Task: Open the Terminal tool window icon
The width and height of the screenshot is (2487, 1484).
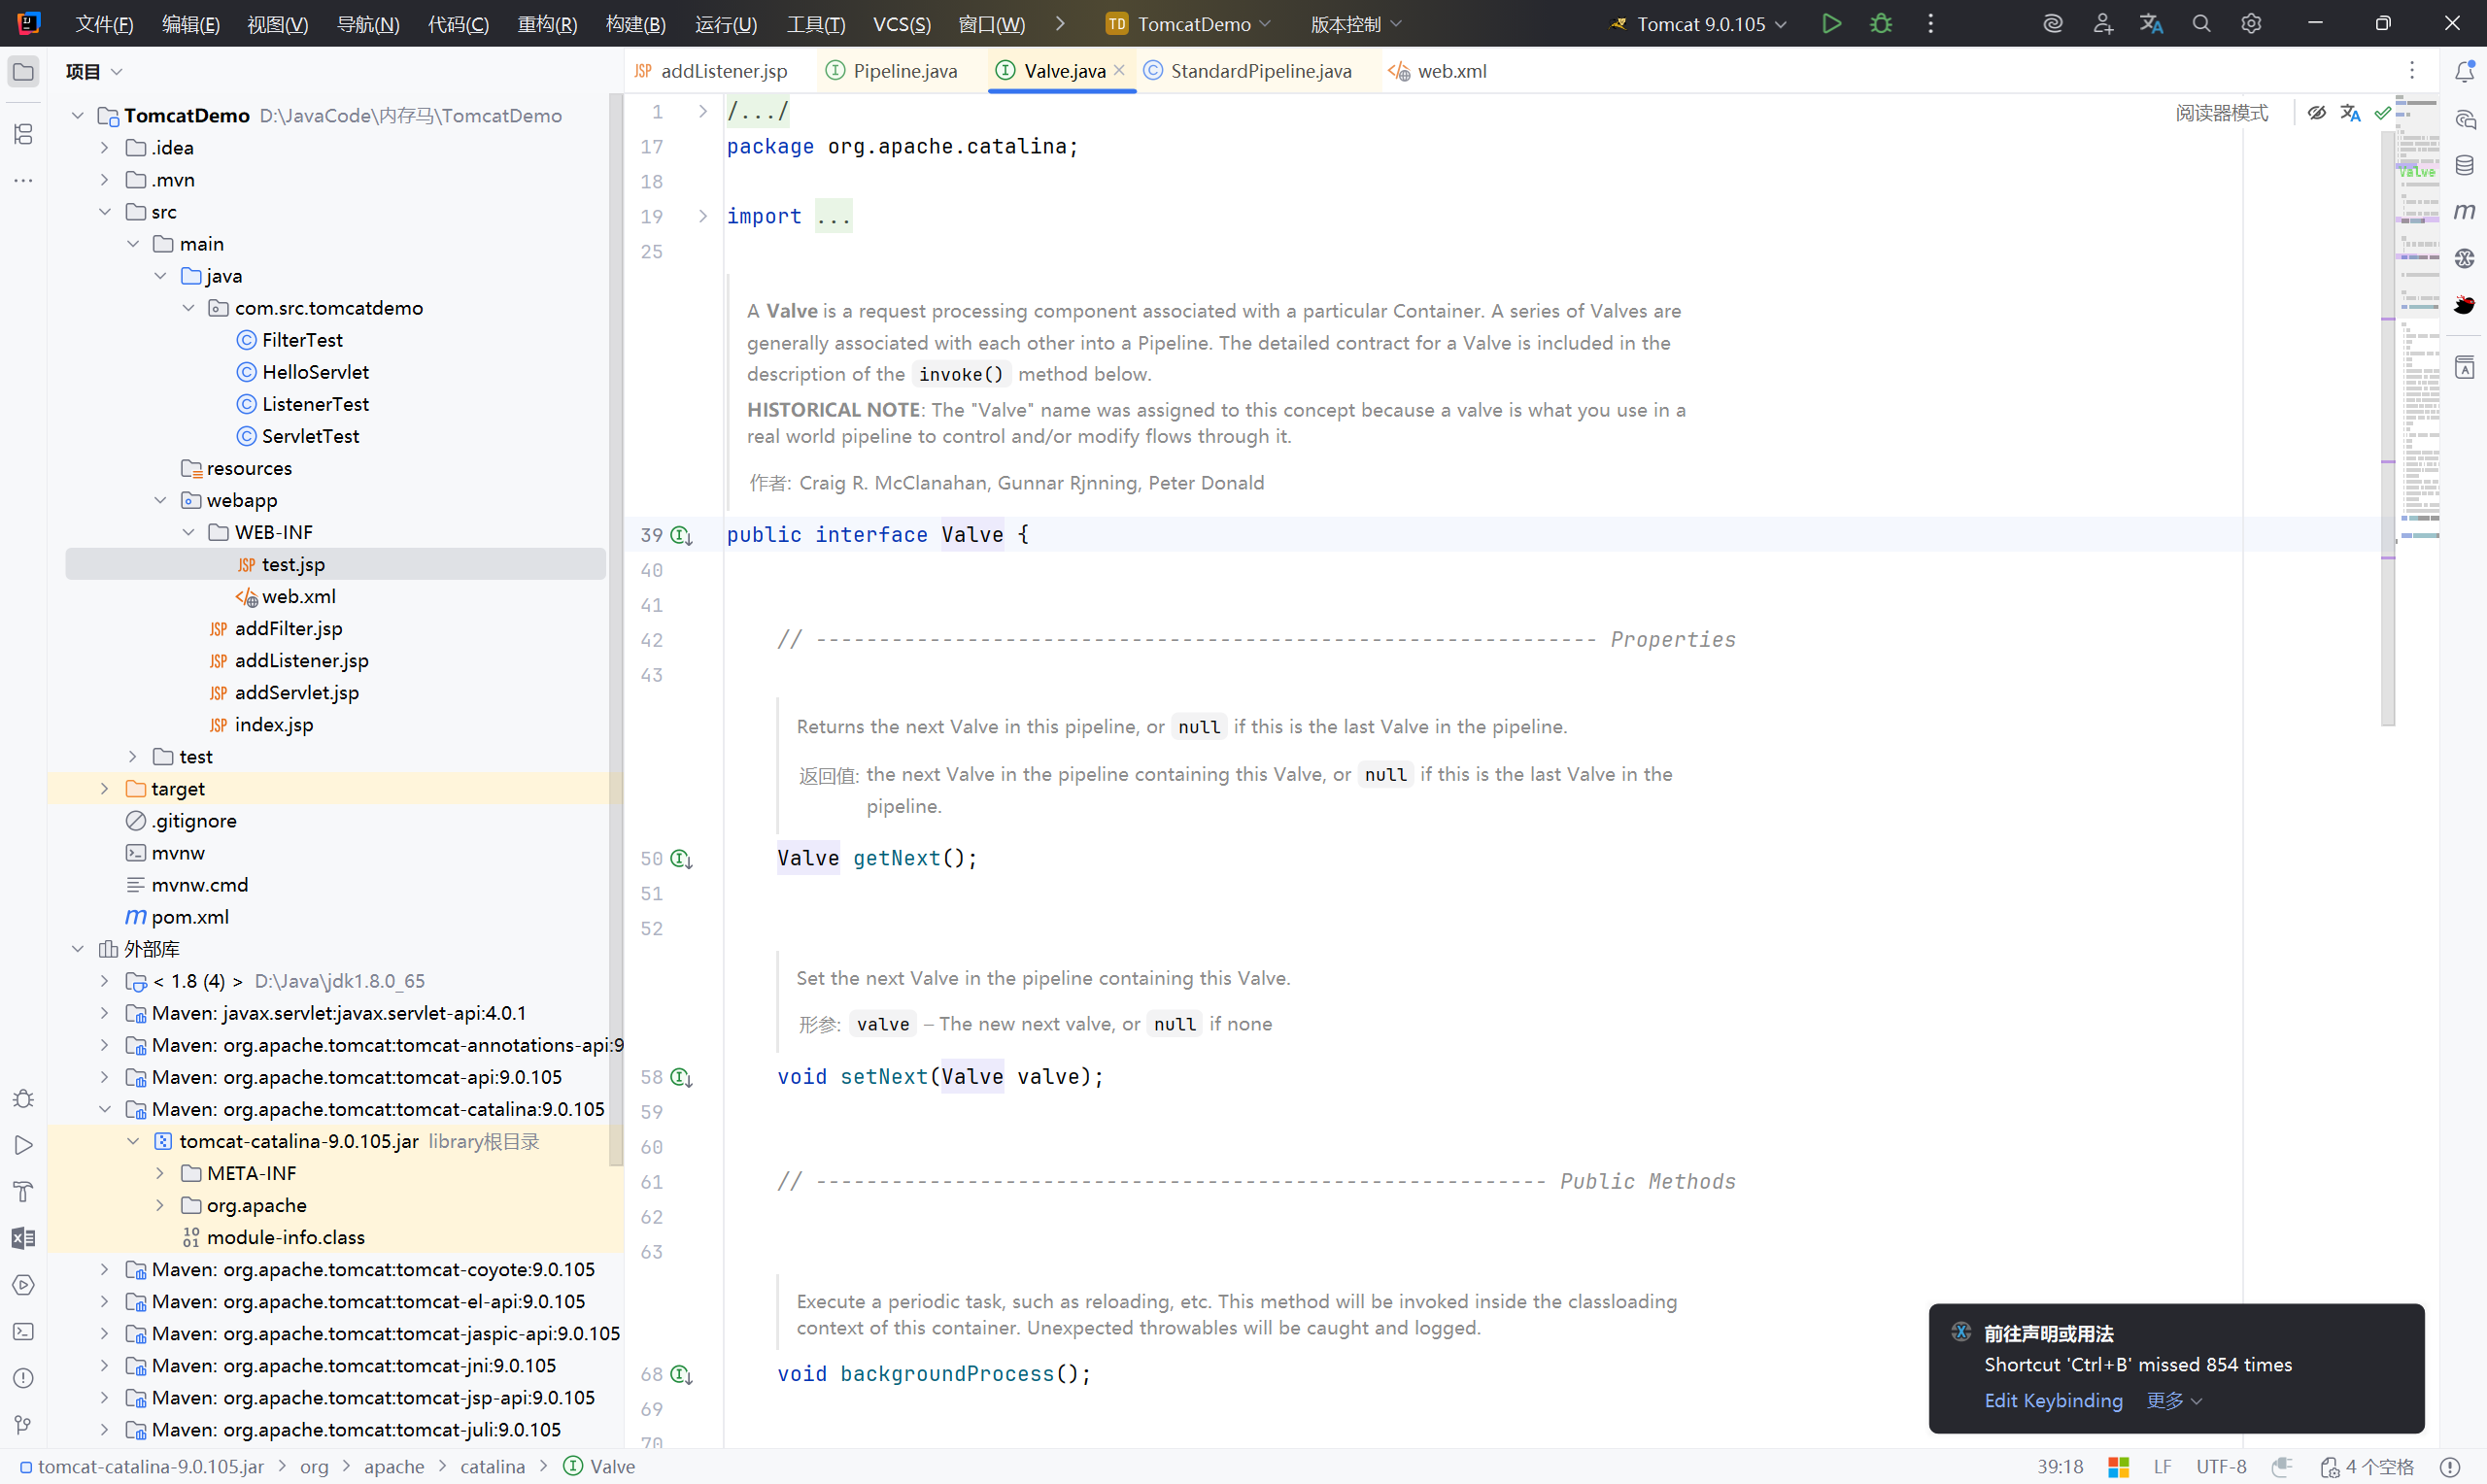Action: click(x=24, y=1331)
